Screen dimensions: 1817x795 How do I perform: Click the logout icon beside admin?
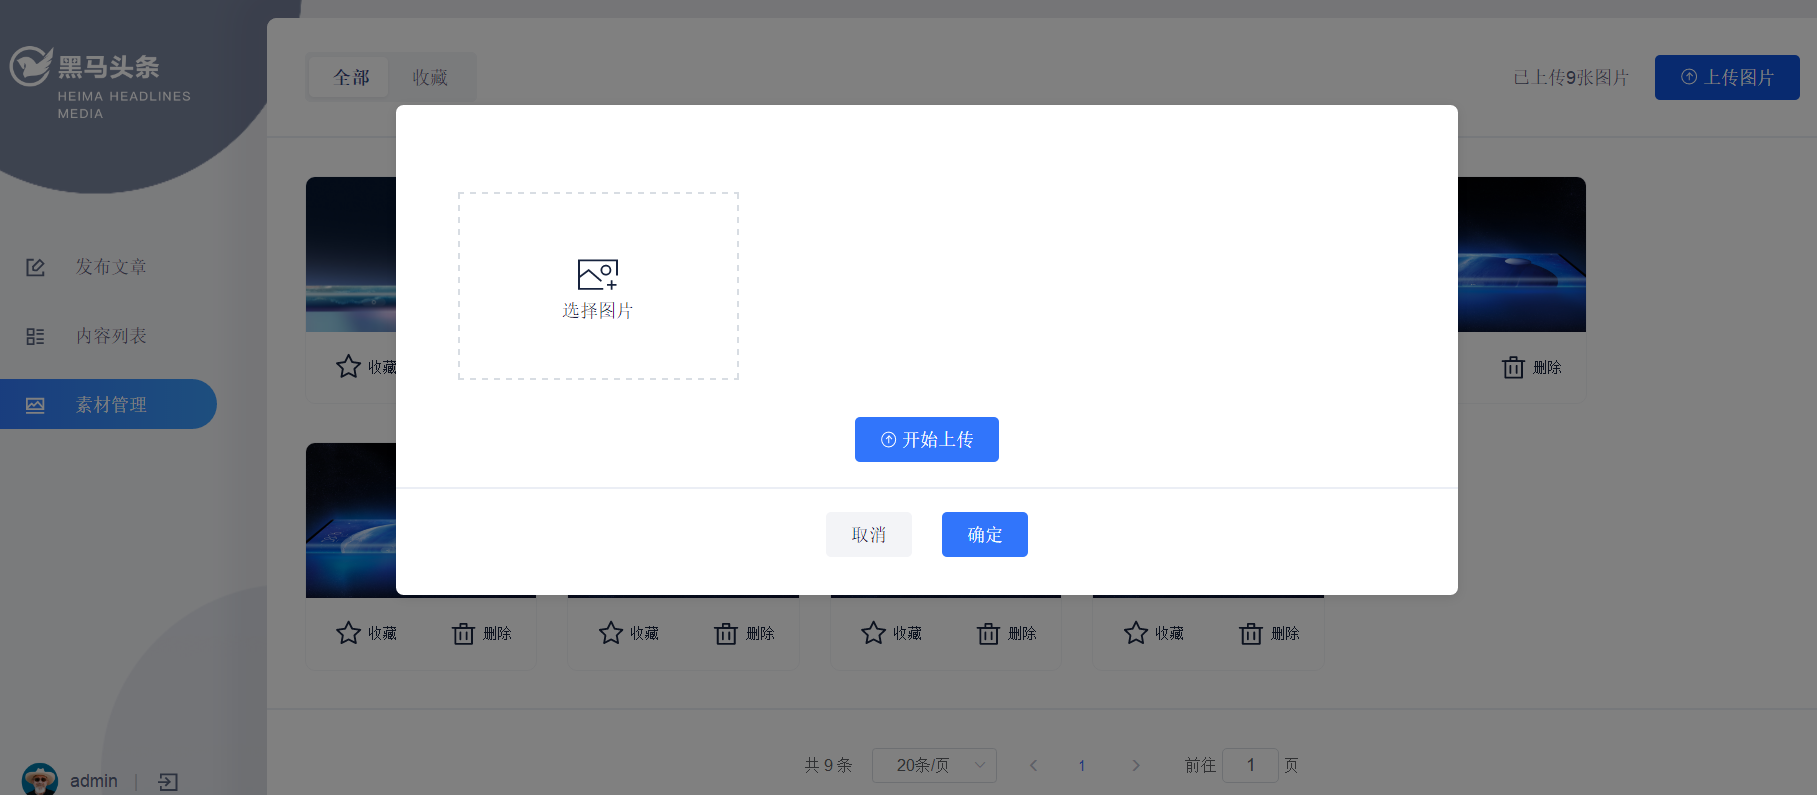click(x=168, y=782)
